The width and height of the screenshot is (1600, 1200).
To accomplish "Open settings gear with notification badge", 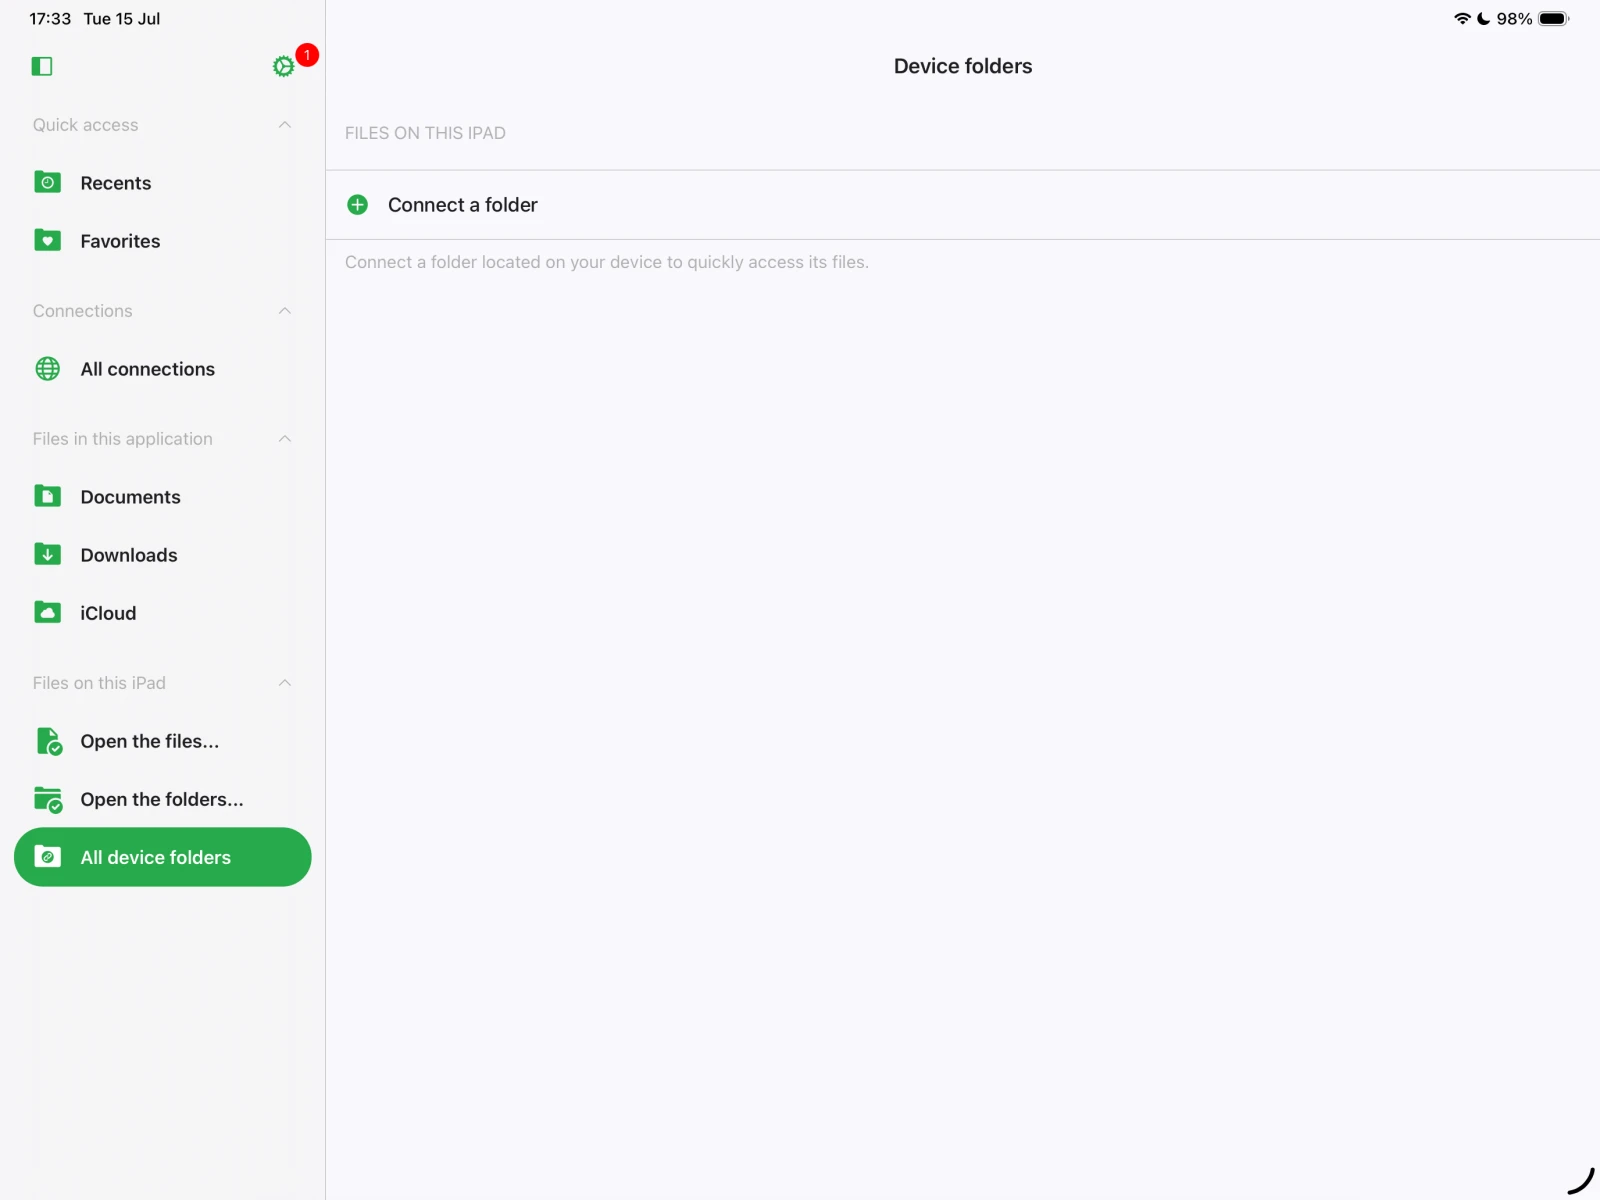I will (x=284, y=66).
